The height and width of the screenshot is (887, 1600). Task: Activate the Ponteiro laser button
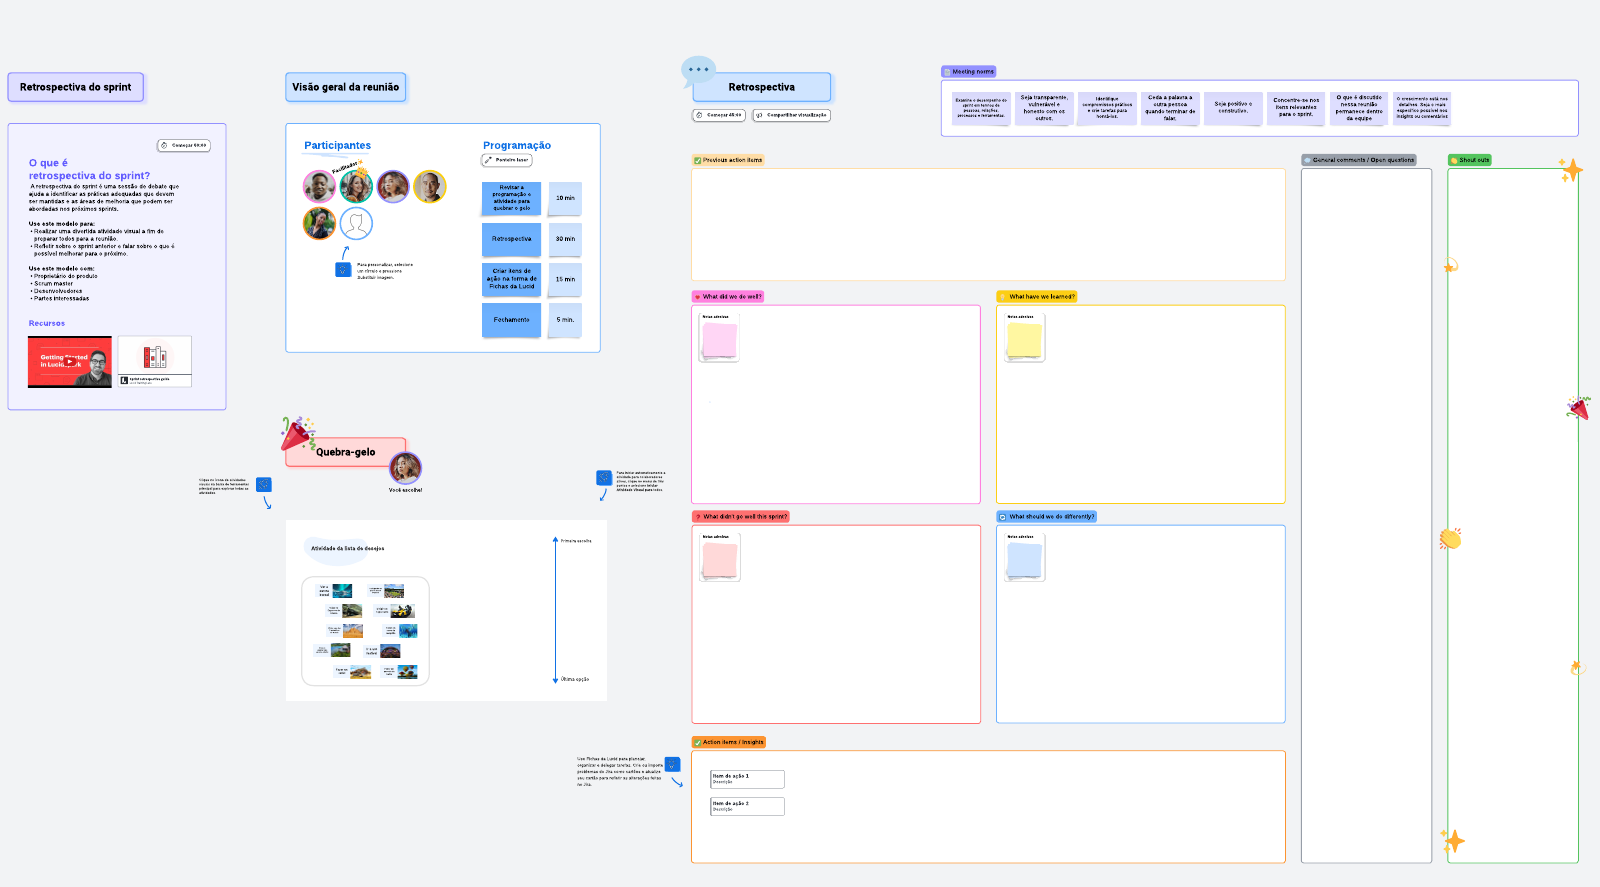pos(507,160)
